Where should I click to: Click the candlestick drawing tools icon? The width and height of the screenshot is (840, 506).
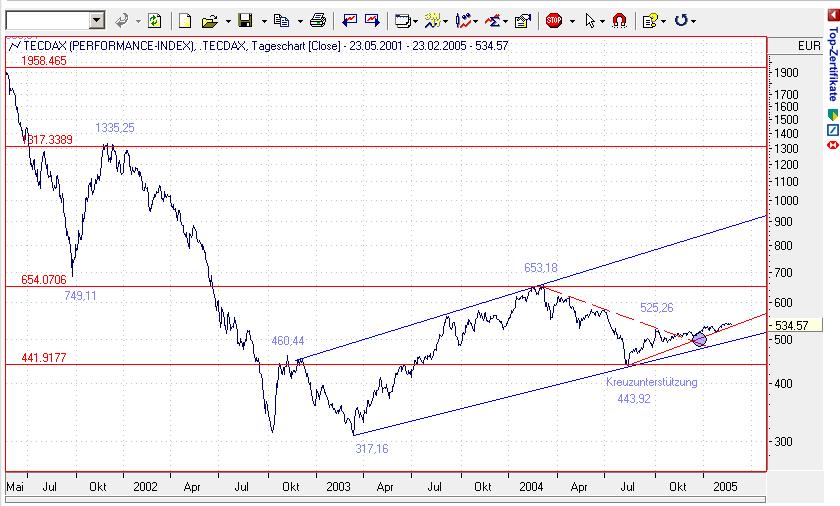(463, 21)
